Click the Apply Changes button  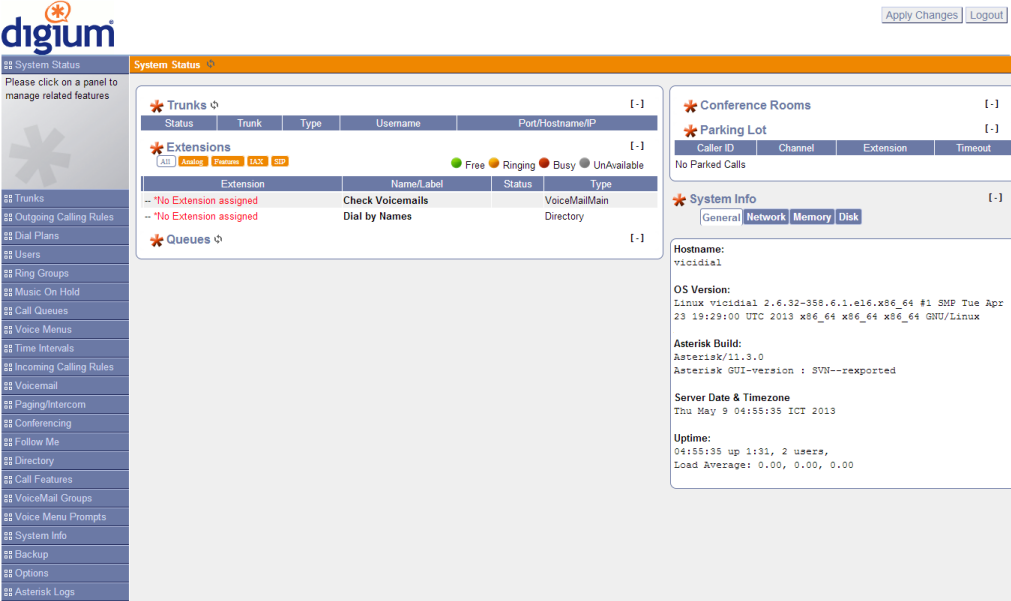921,15
